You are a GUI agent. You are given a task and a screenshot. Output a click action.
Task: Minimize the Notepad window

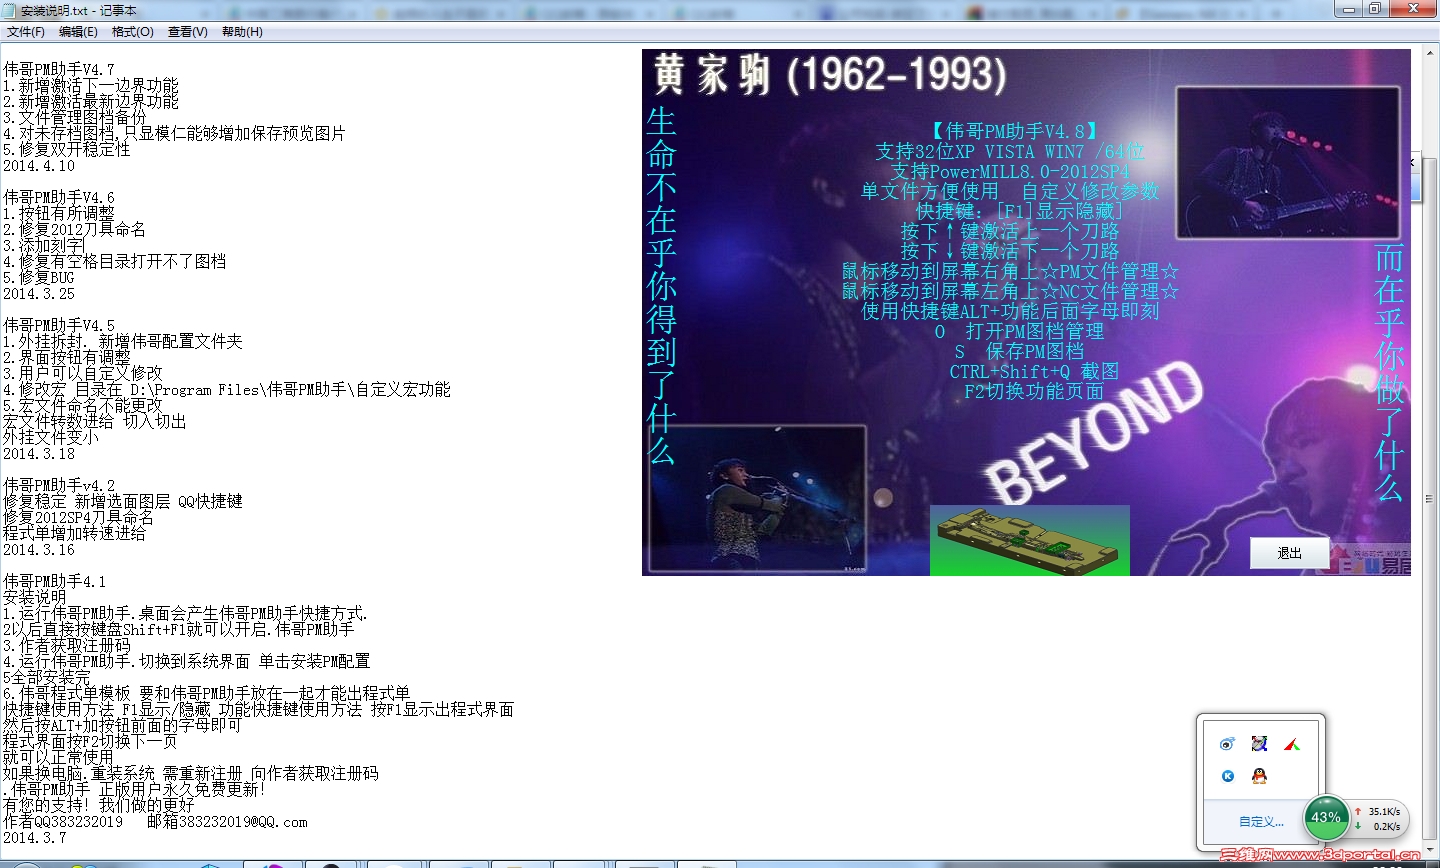pyautogui.click(x=1350, y=9)
